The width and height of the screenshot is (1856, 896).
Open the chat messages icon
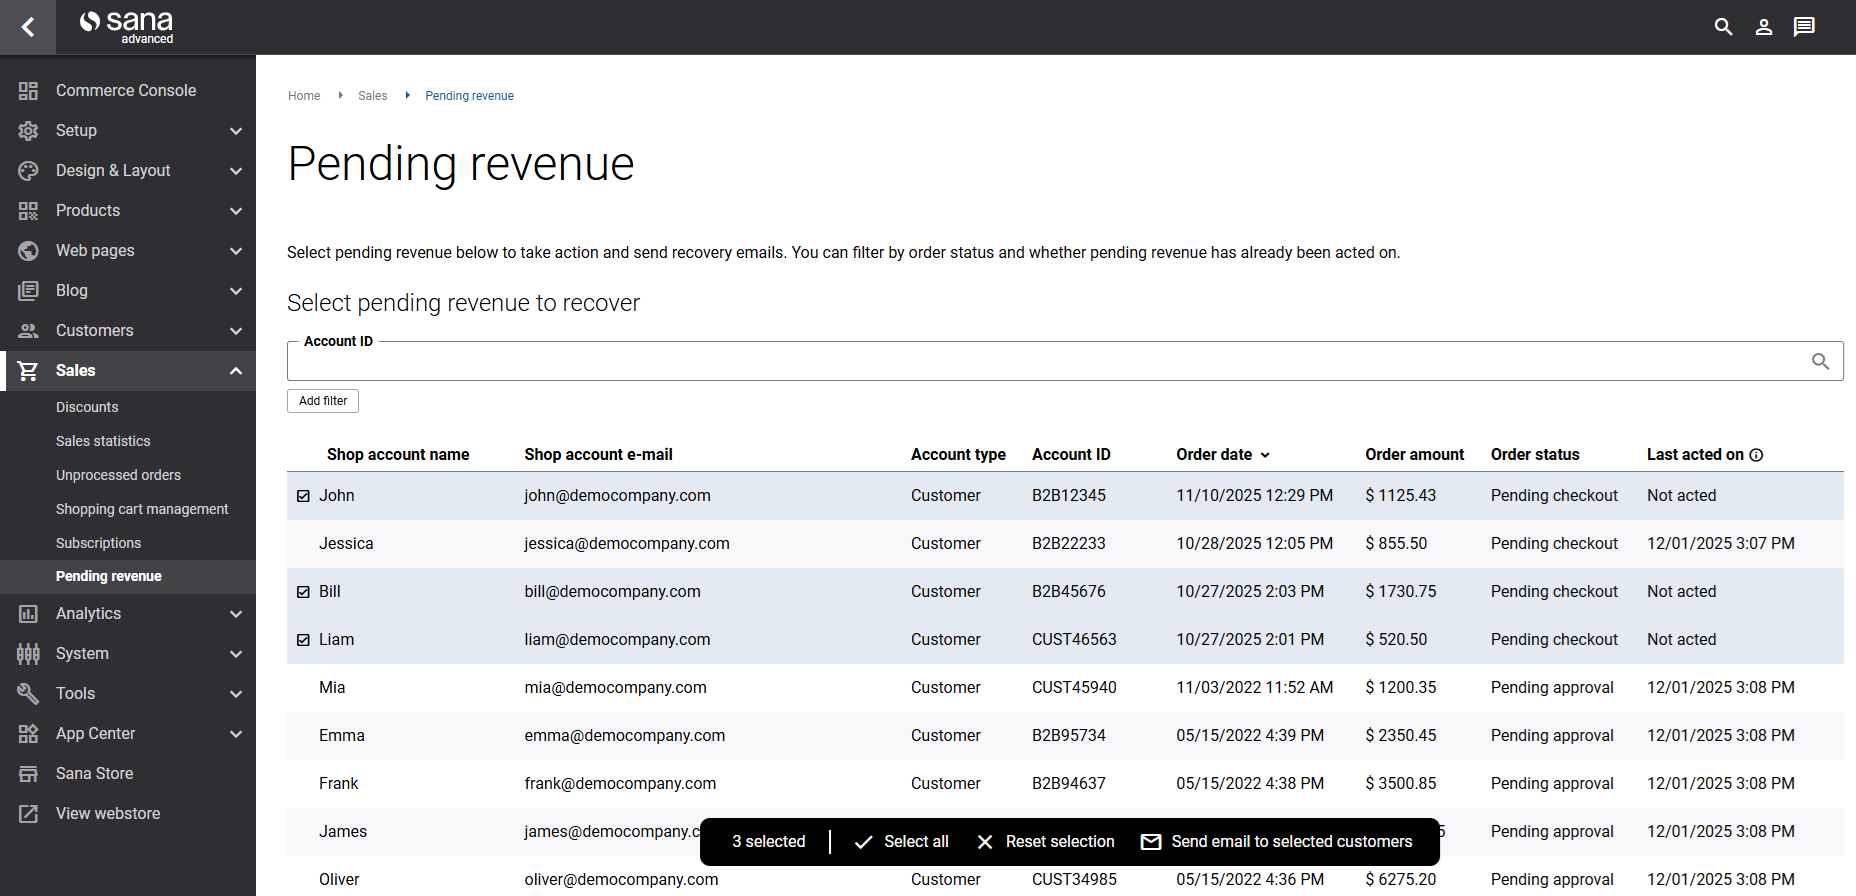(1804, 27)
